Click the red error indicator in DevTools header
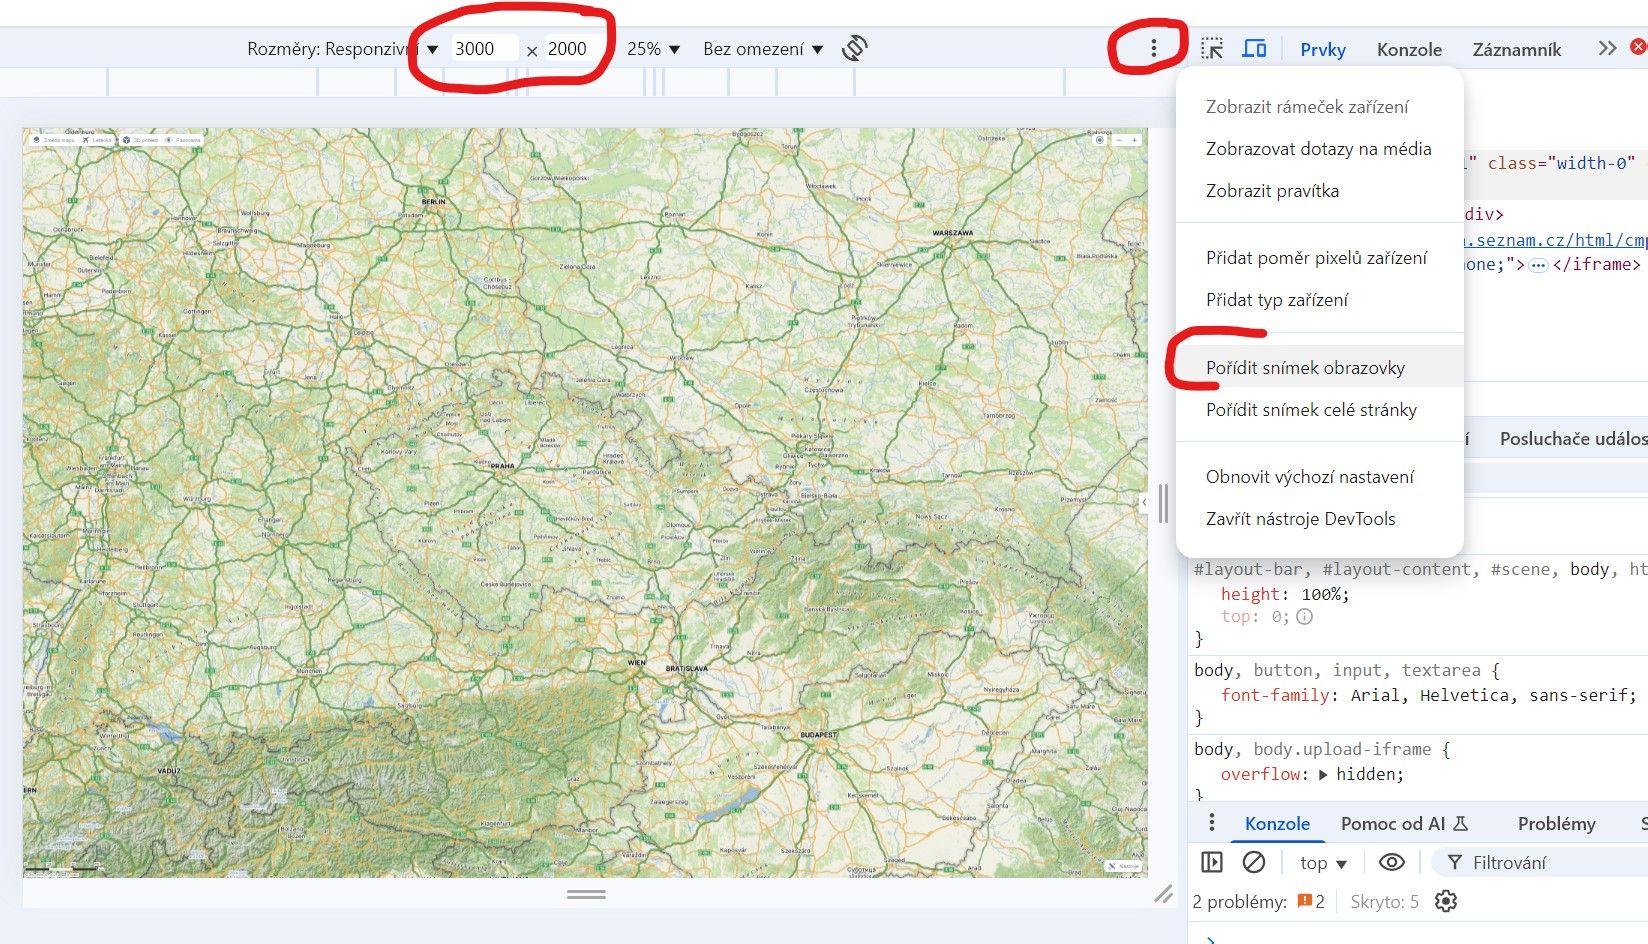 click(1638, 47)
